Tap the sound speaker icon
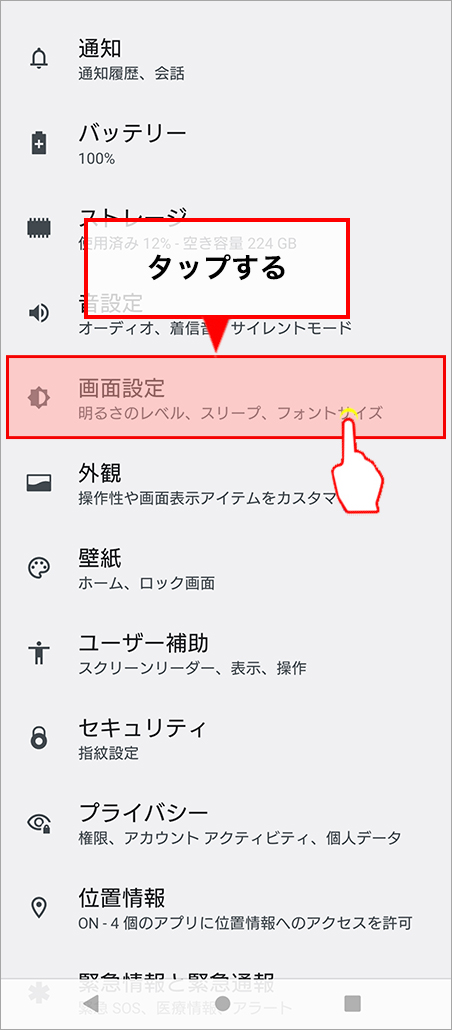The width and height of the screenshot is (452, 1030). pos(39,313)
